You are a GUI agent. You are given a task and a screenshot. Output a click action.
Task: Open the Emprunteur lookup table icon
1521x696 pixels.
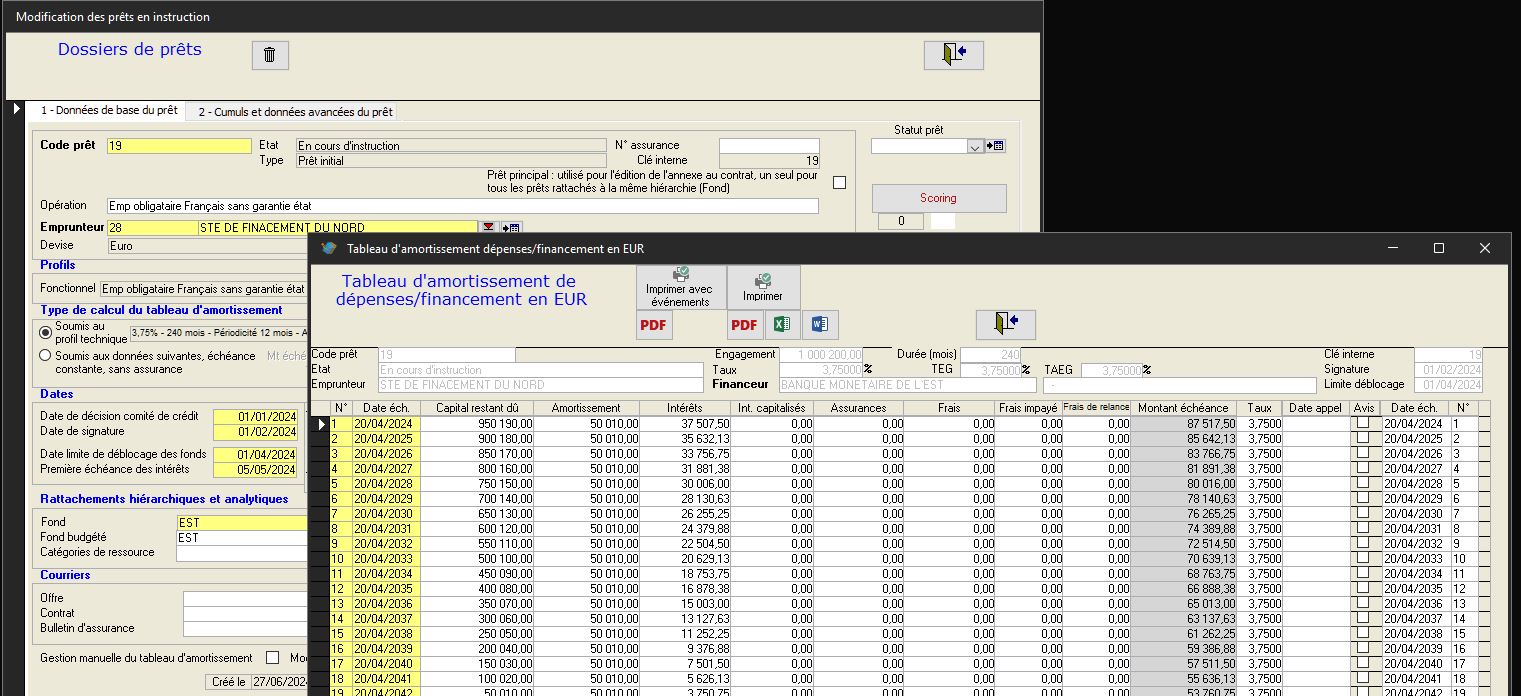511,228
